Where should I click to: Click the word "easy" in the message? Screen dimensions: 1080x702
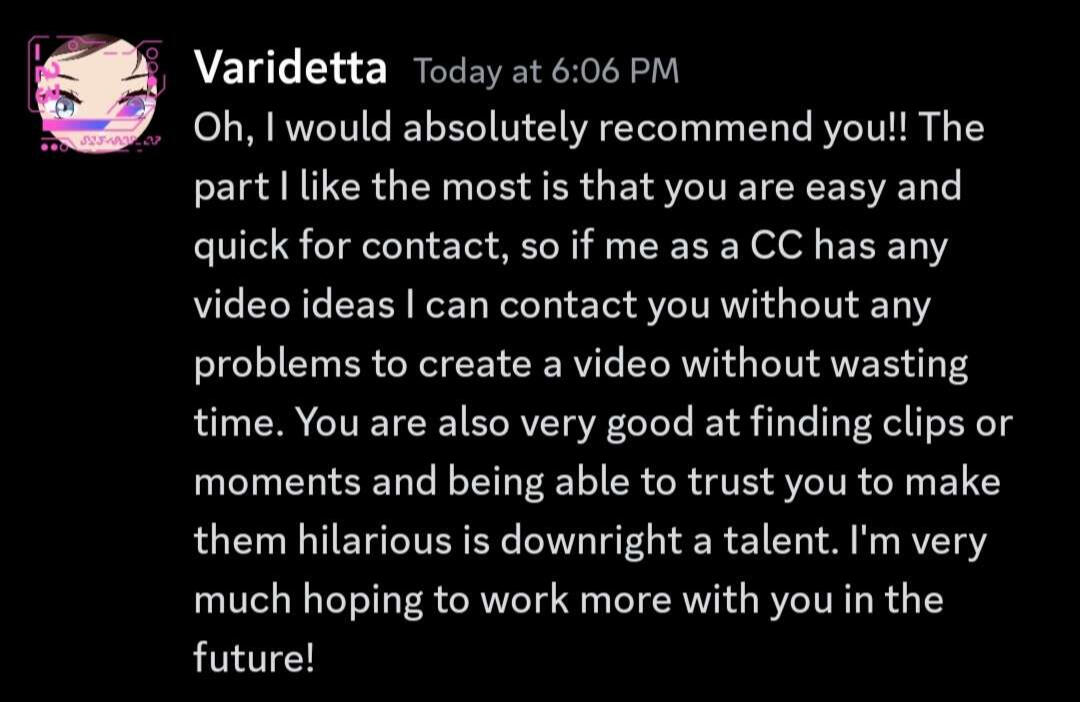(822, 187)
